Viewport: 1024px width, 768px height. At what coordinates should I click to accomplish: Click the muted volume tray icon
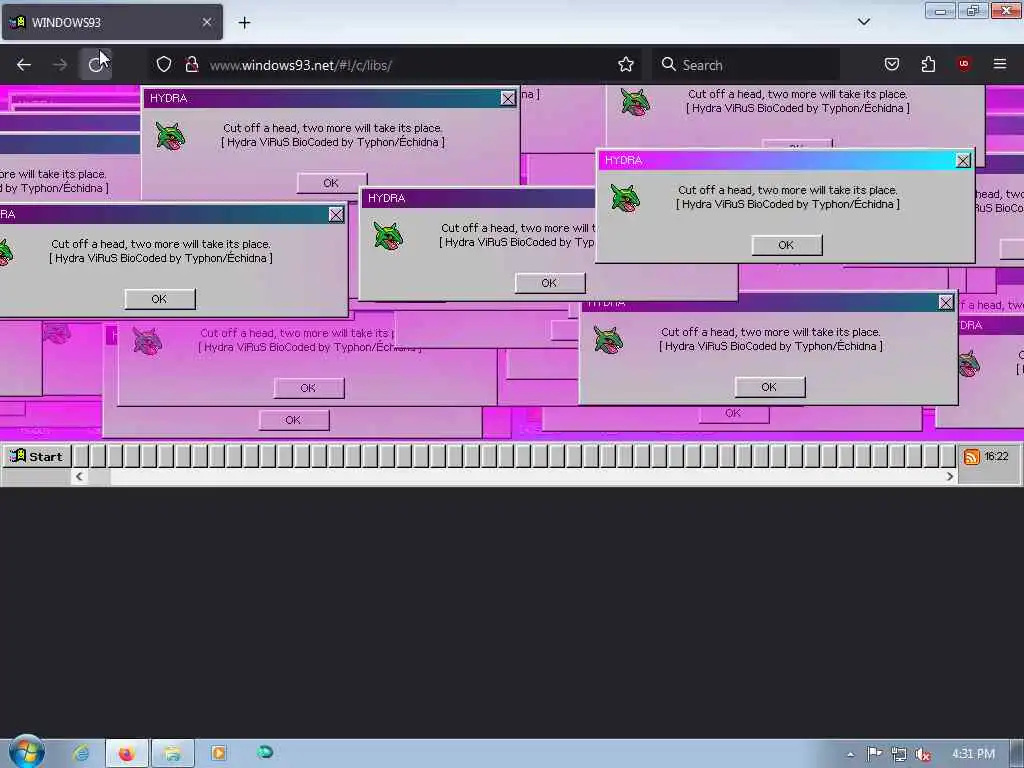click(923, 755)
